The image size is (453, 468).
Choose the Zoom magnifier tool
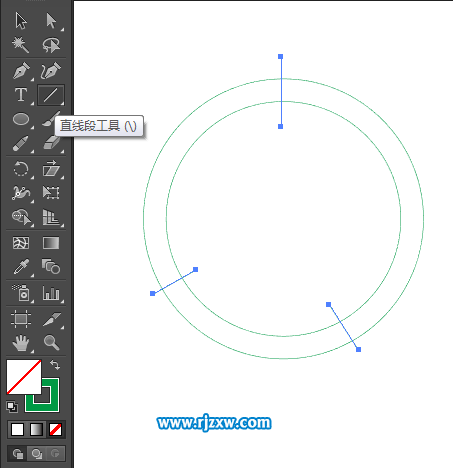click(x=51, y=343)
